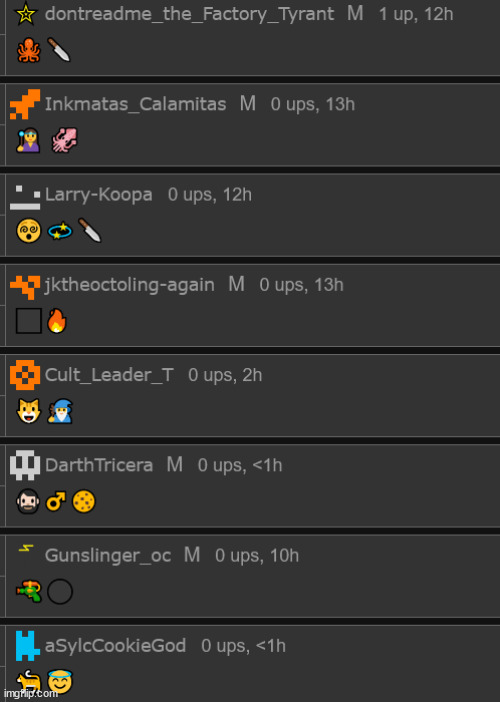500x702 pixels.
Task: Click the star icon beside dontreadme_the_Factory_Tyrant
Action: 26,13
